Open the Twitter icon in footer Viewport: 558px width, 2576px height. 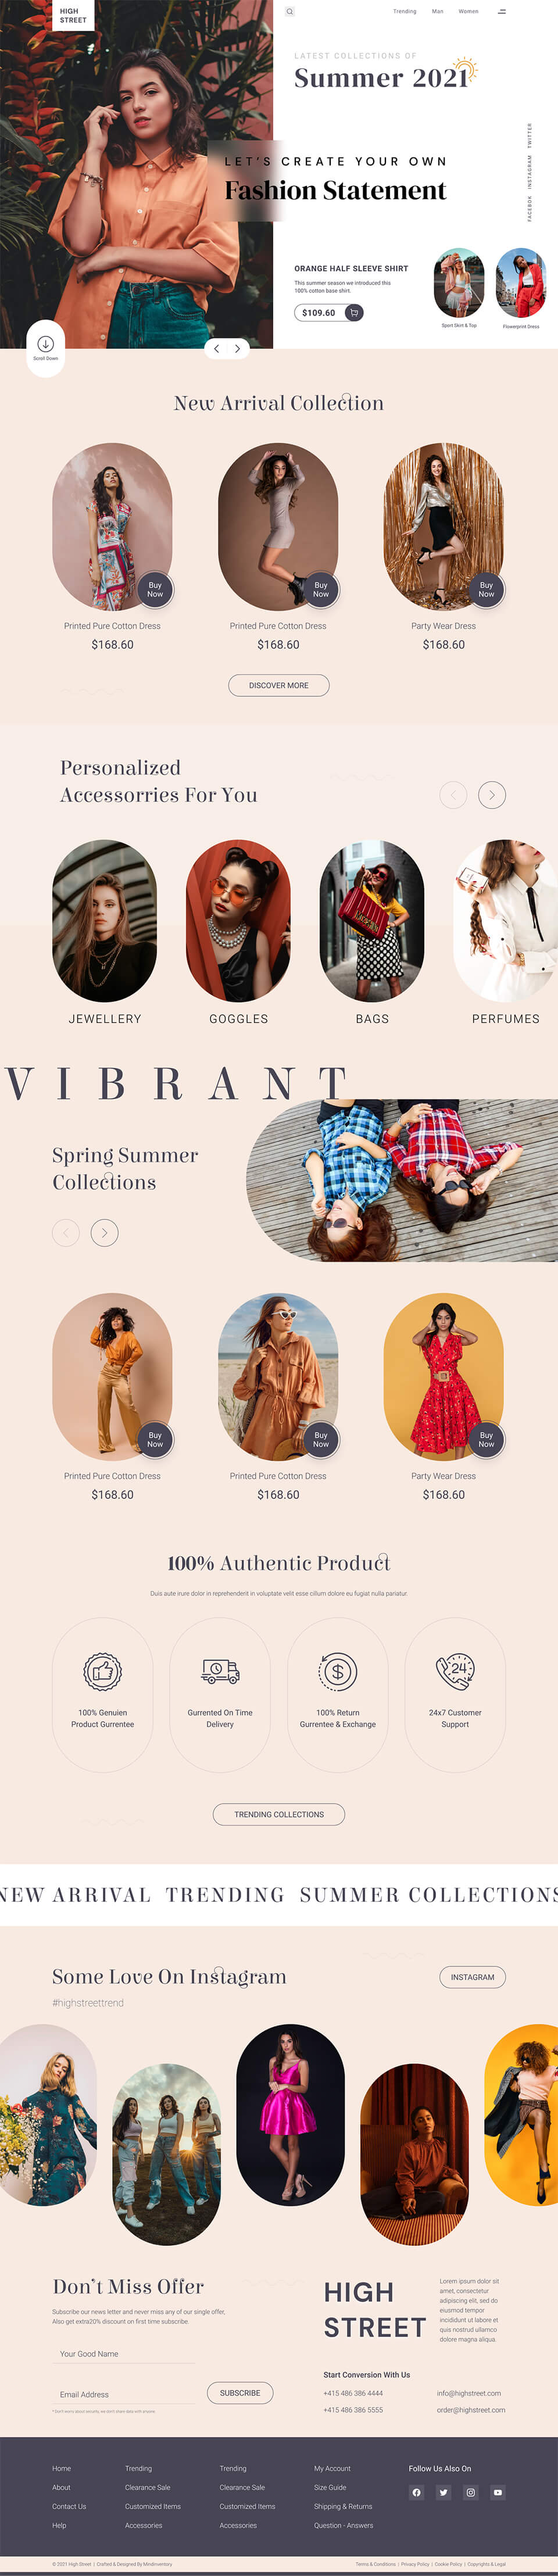[x=444, y=2492]
